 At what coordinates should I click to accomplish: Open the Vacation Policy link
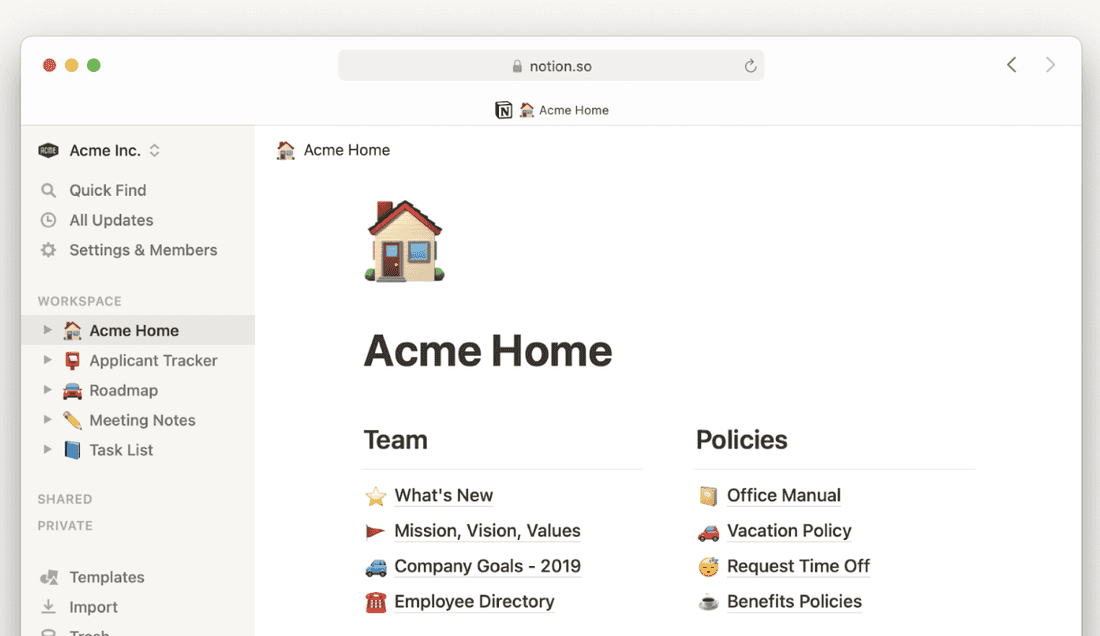pyautogui.click(x=789, y=531)
